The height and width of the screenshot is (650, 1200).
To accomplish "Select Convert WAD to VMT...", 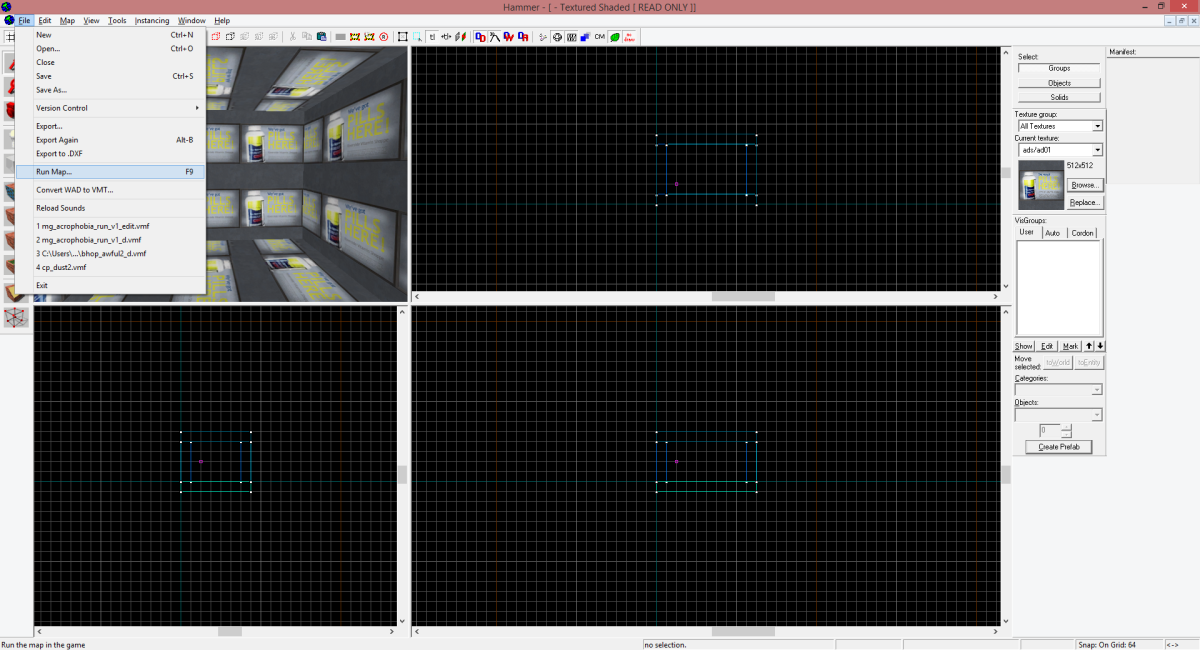I will coord(111,190).
